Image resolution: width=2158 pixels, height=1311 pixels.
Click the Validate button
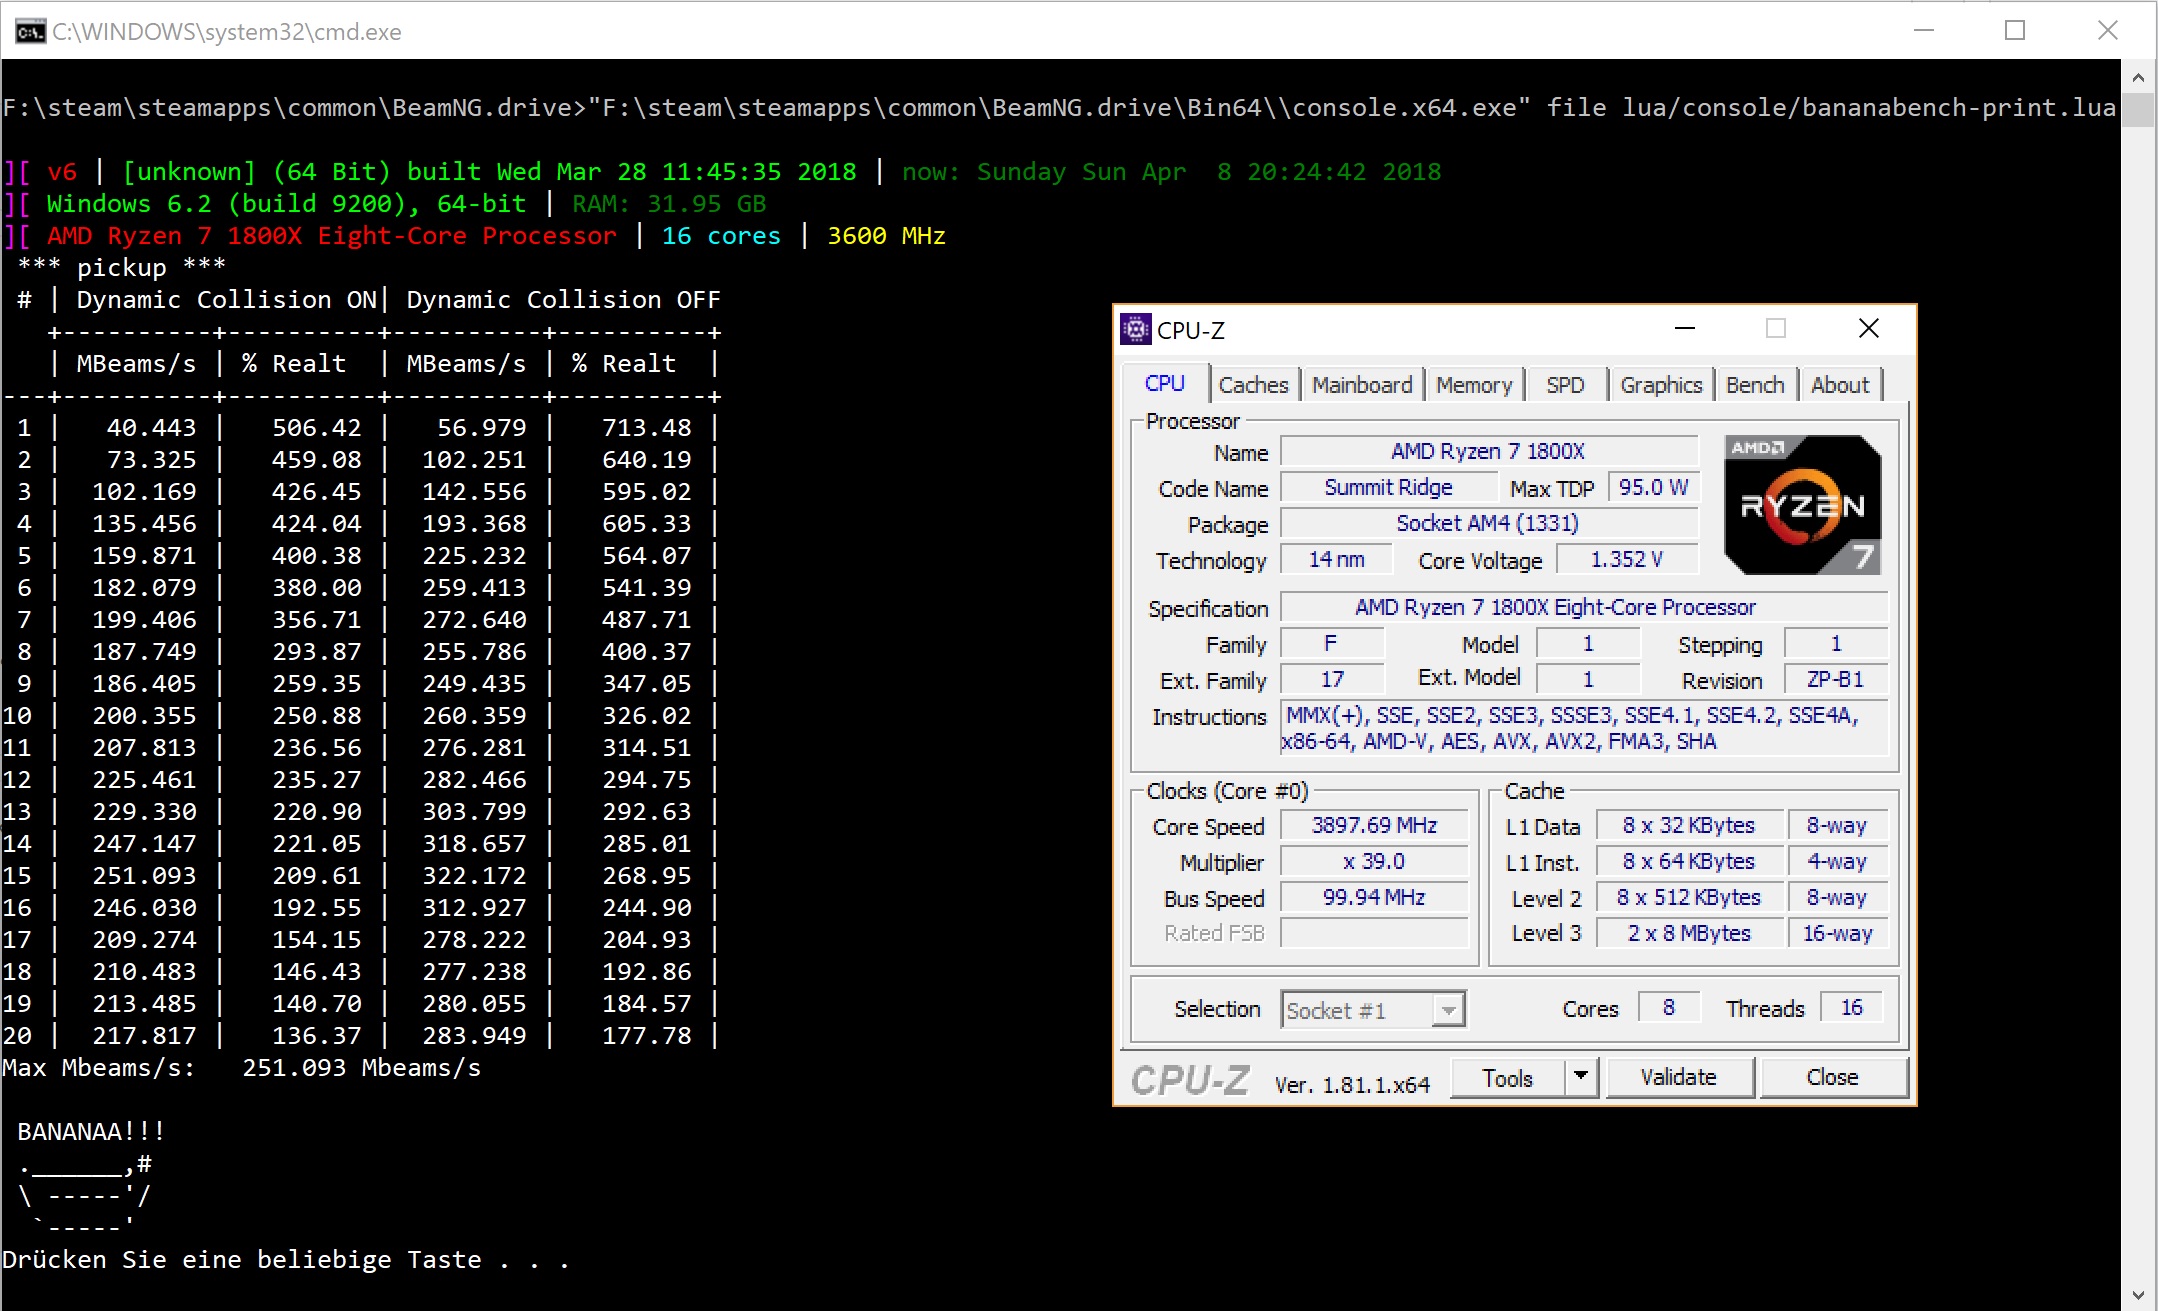pos(1679,1078)
